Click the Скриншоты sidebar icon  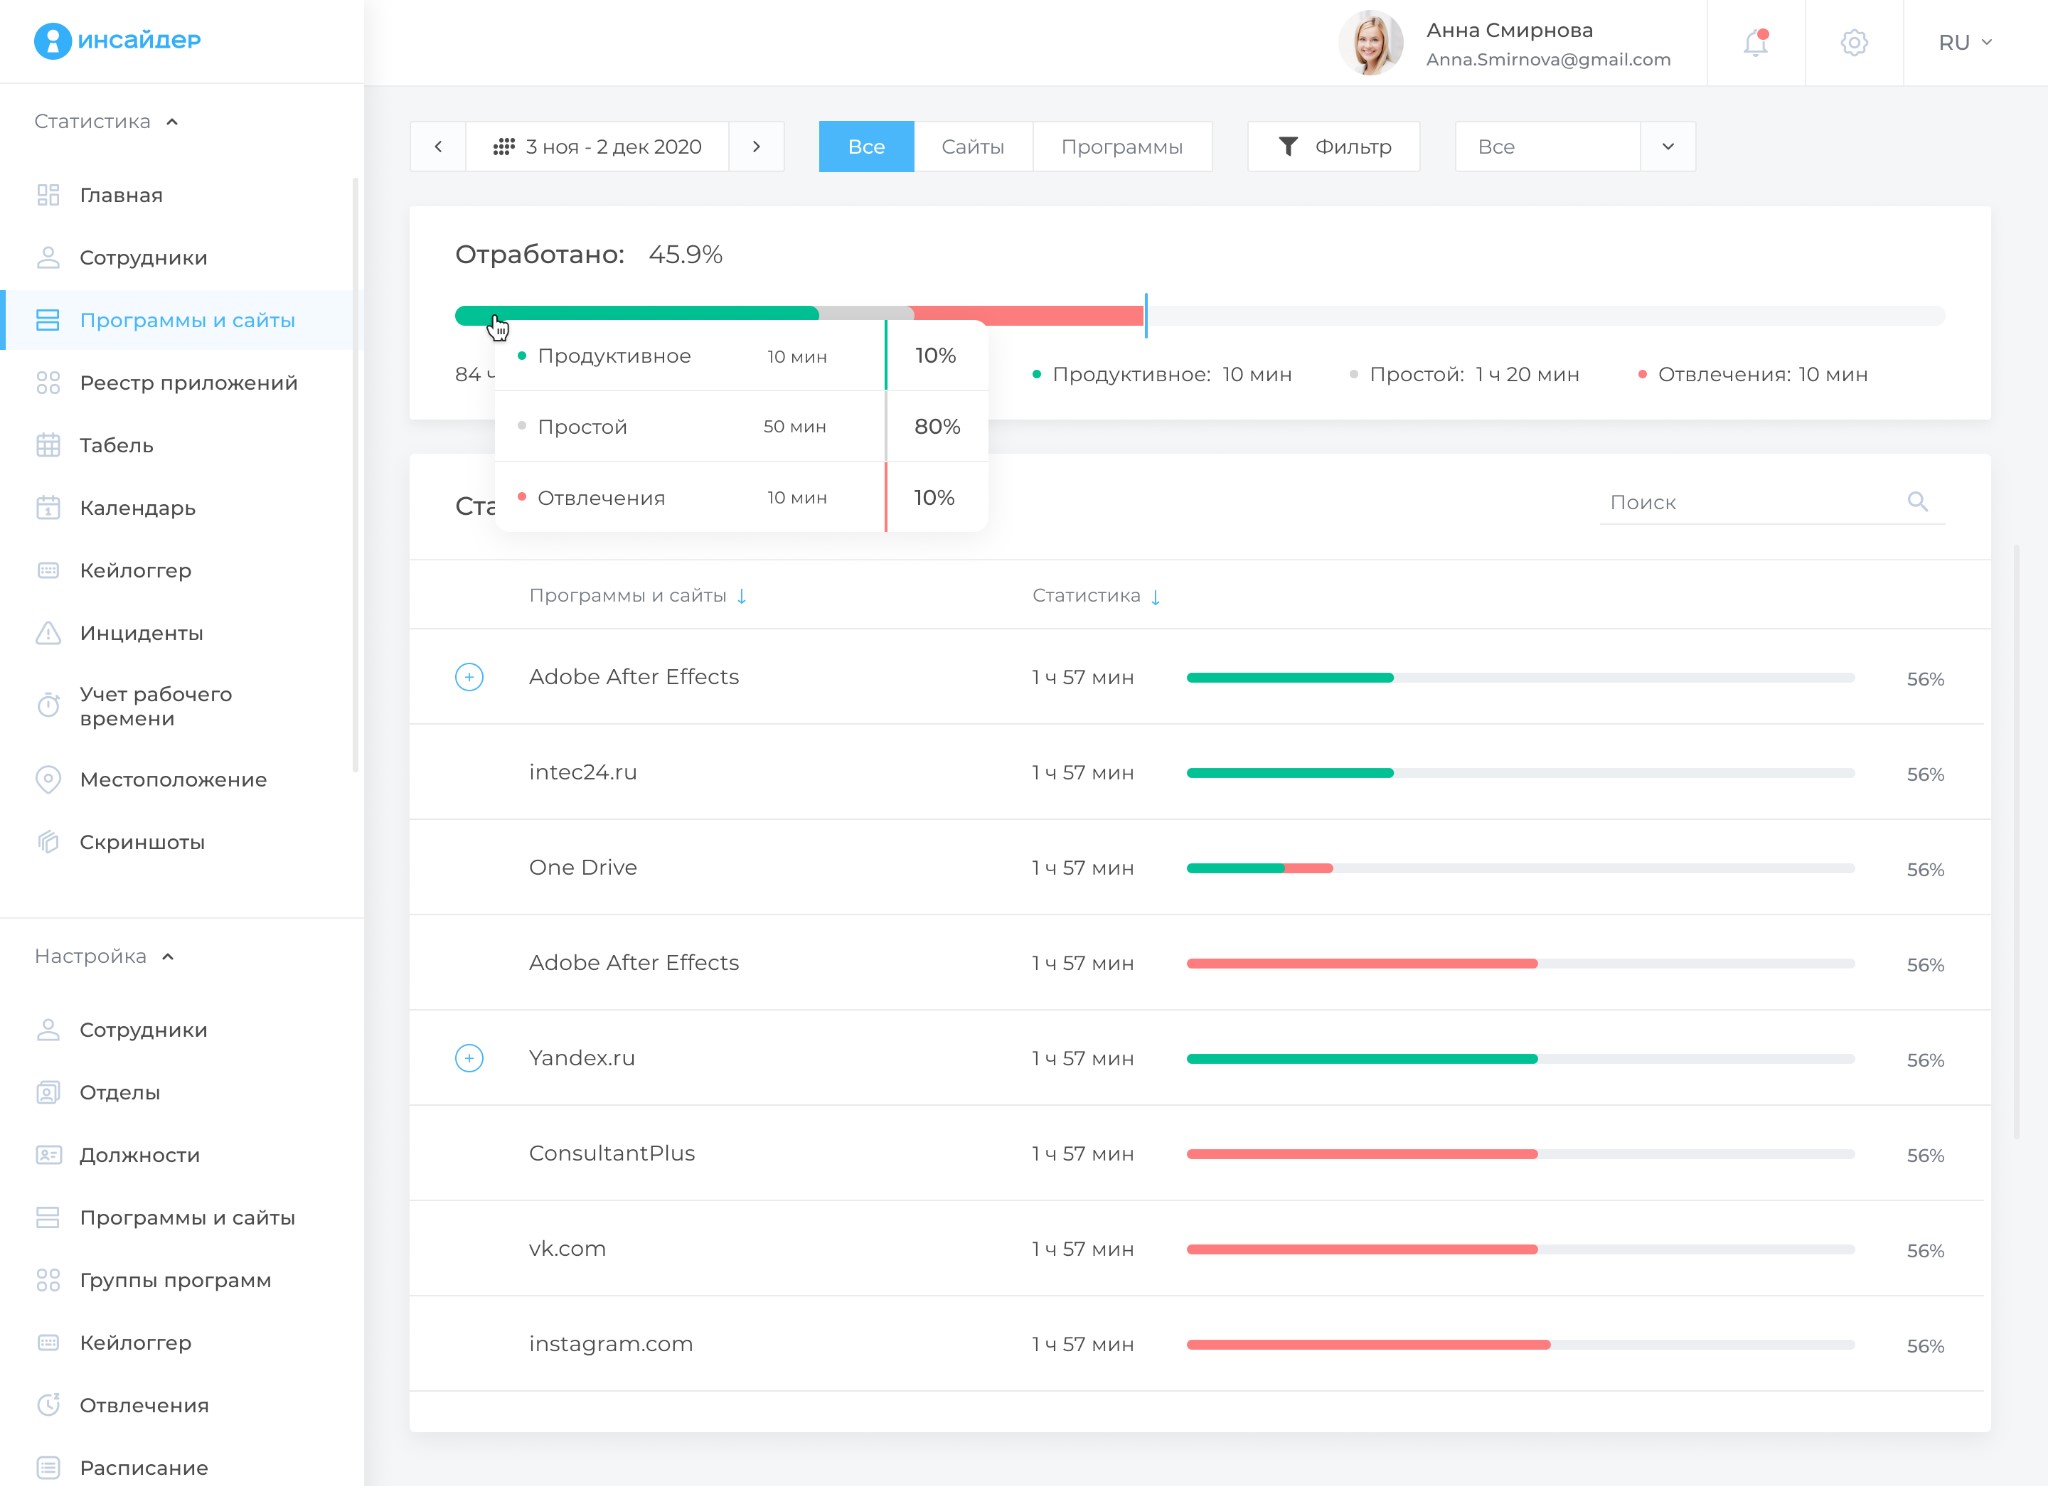click(48, 842)
